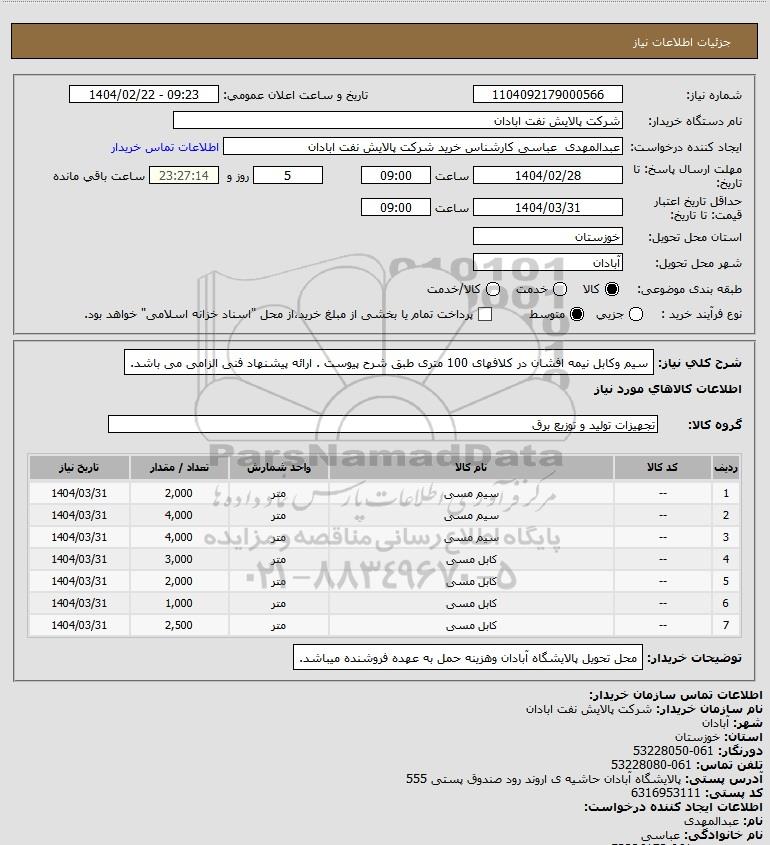This screenshot has height=845, width=770.
Task: Click the buyer organization name field
Action: (x=398, y=120)
